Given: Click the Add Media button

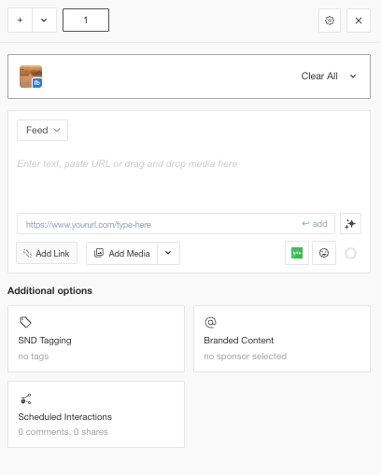Looking at the screenshot, I should point(122,253).
